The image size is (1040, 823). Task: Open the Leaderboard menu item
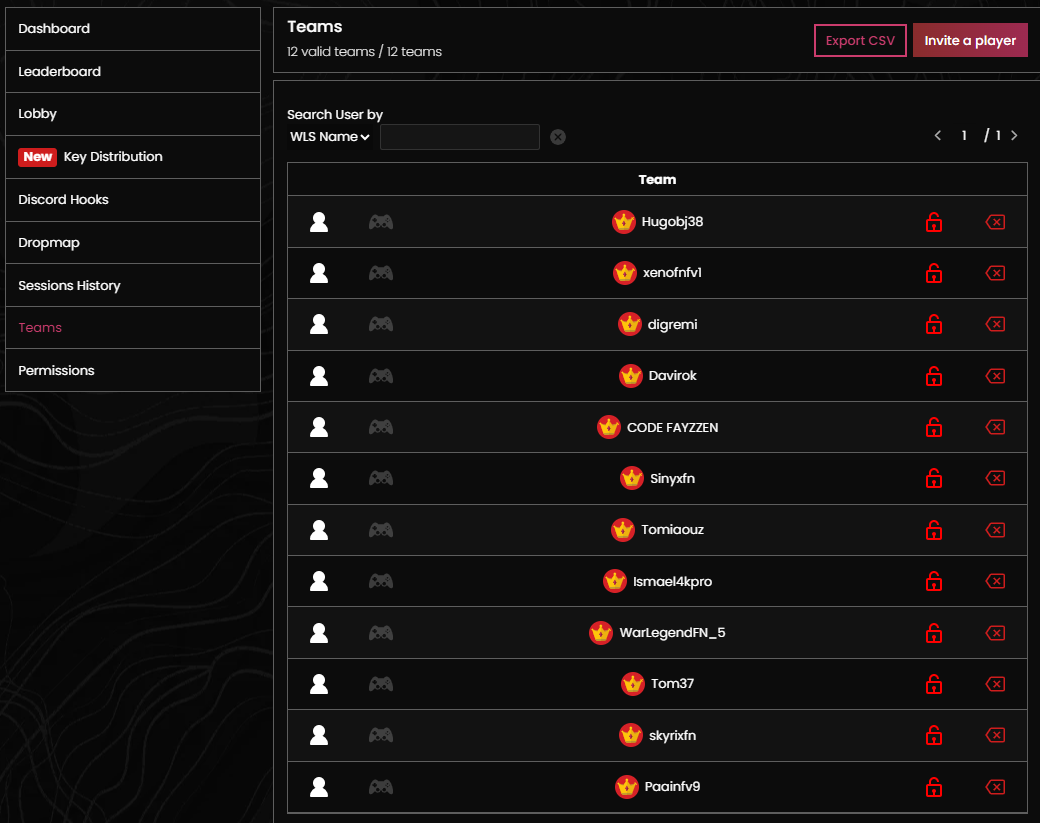(133, 72)
